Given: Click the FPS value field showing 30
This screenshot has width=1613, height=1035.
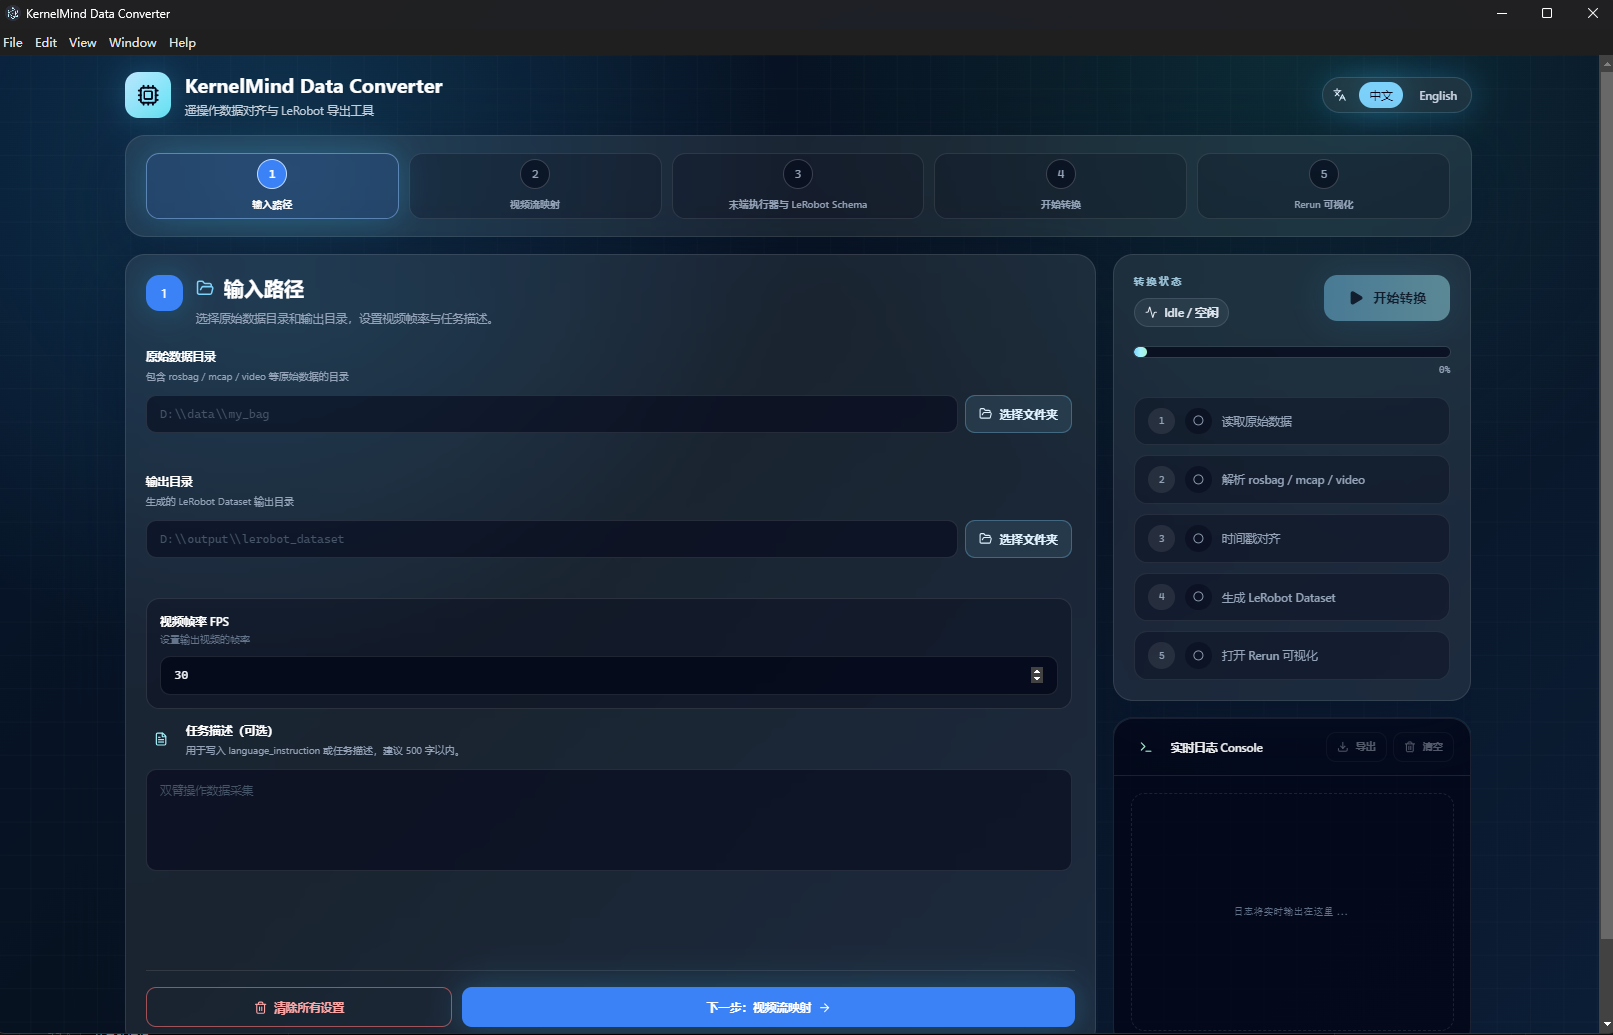Looking at the screenshot, I should point(608,675).
